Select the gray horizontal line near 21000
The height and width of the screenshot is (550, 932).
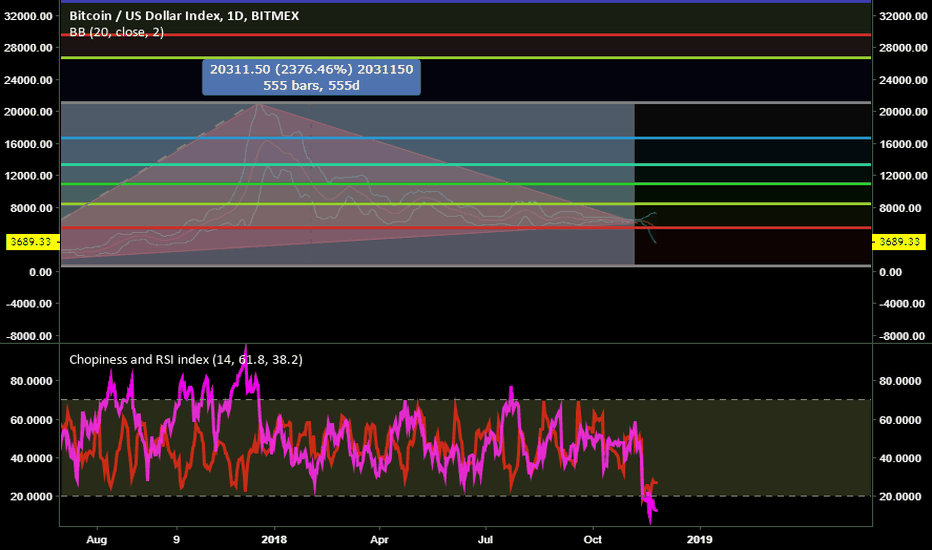click(466, 103)
